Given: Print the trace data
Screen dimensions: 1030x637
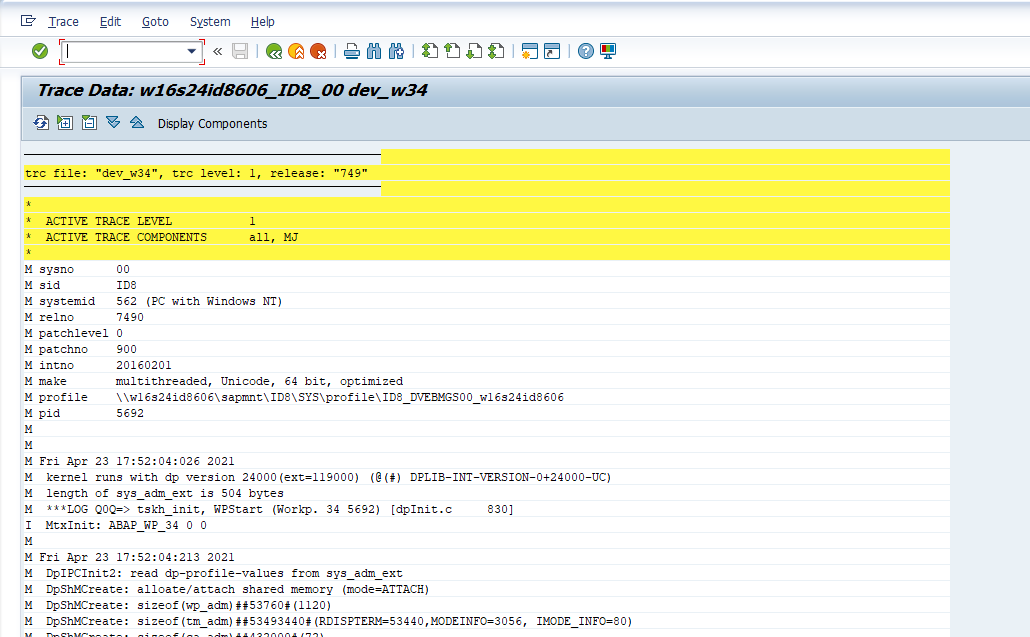Looking at the screenshot, I should 351,50.
